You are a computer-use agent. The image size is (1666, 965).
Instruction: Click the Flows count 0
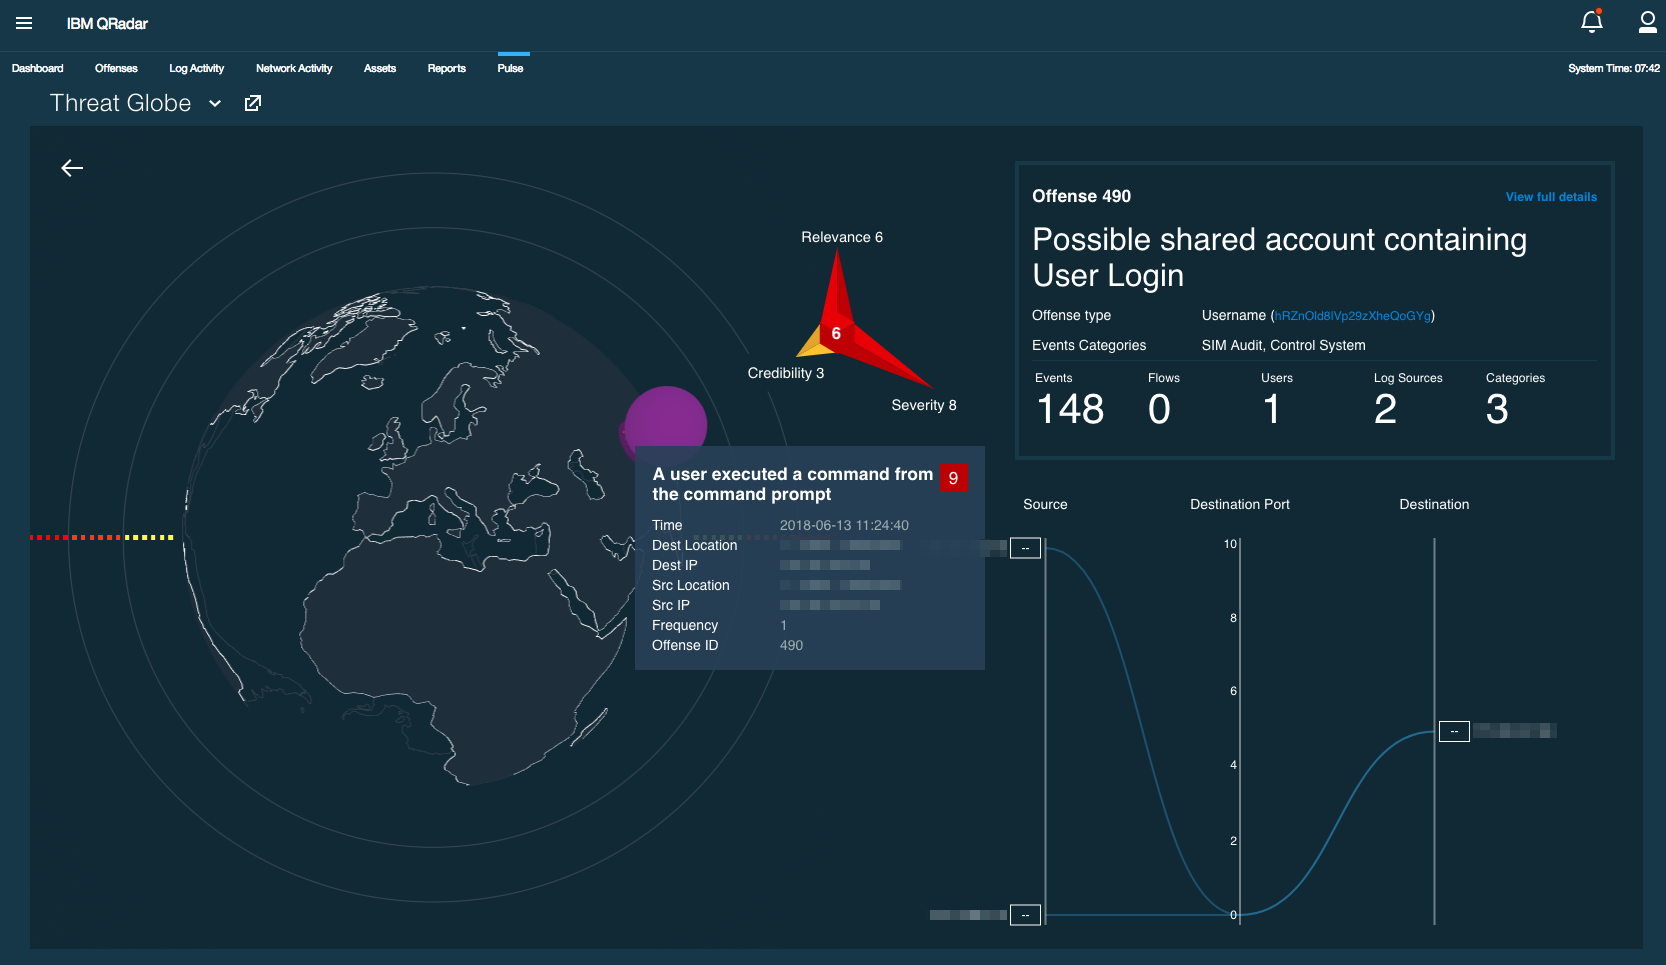tap(1159, 409)
